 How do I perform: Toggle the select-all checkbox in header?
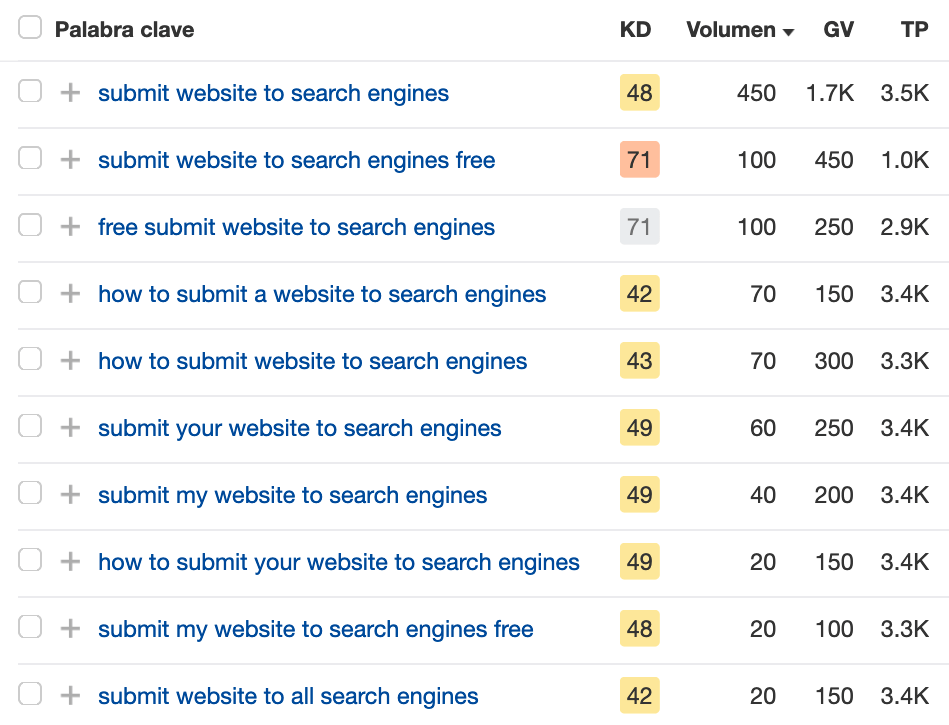30,28
